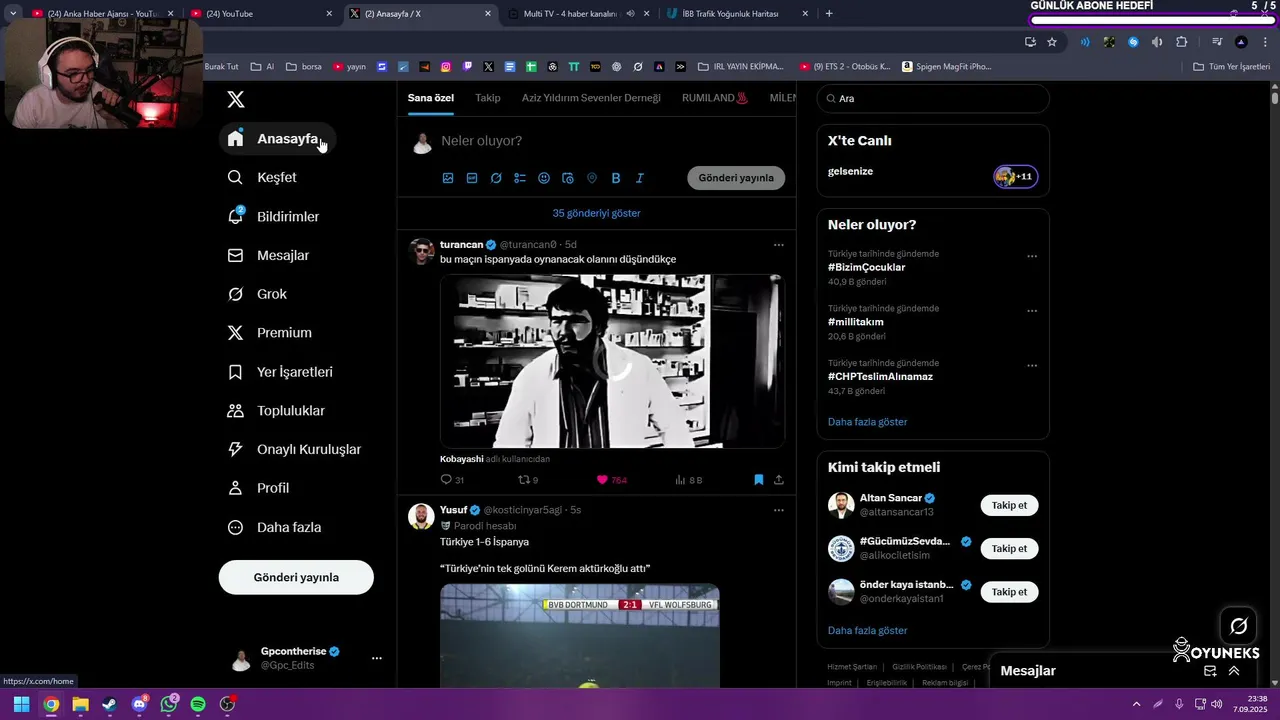
Task: Show more trends Daha fazla göster
Action: point(867,422)
